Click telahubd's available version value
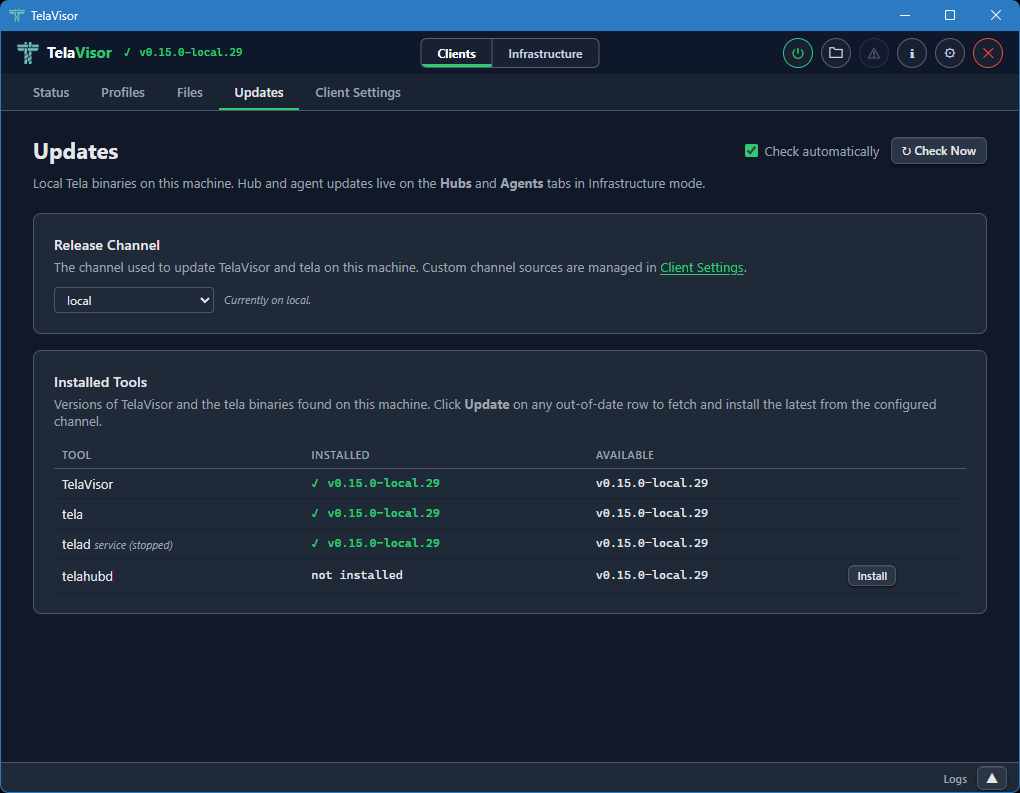 [652, 575]
